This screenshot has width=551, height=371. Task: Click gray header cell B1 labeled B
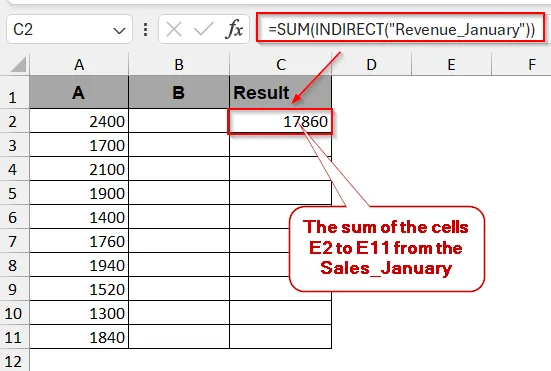click(x=179, y=92)
